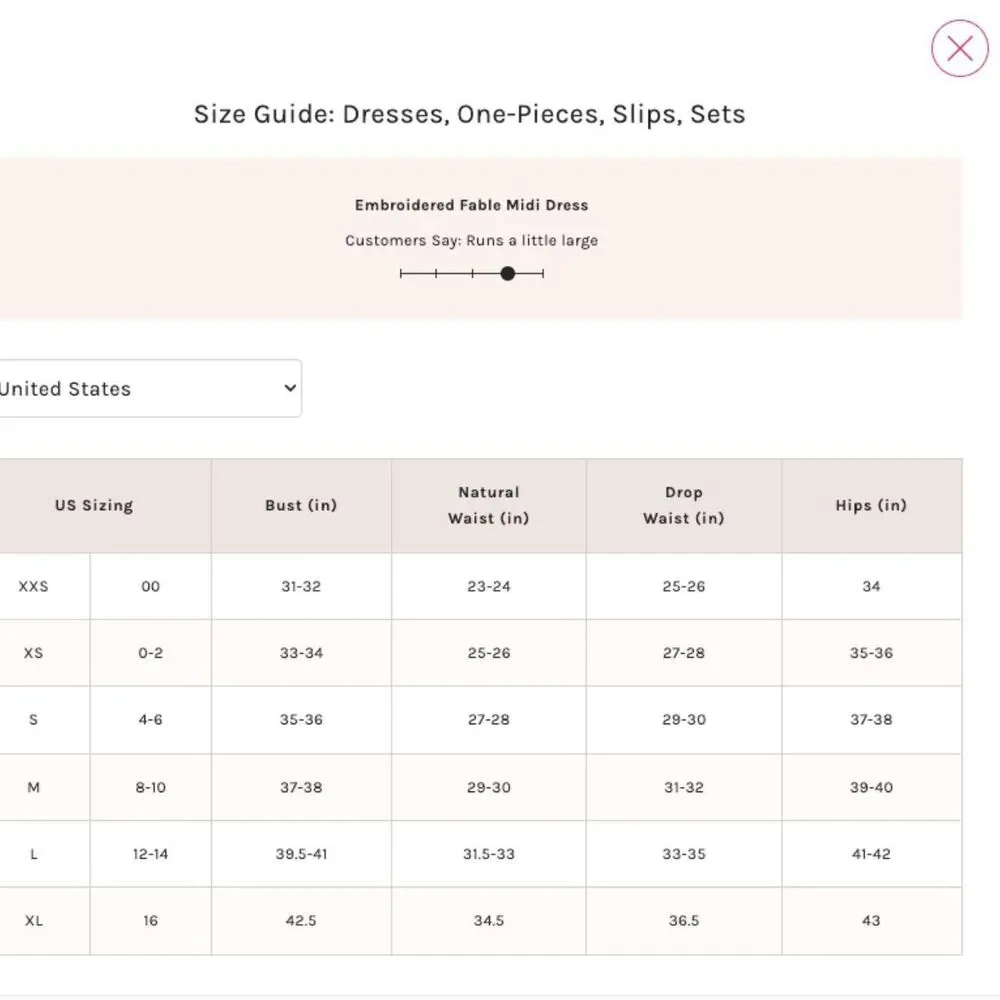Viewport: 1000px width, 1000px height.
Task: Click the "Hips (in)" column header
Action: pyautogui.click(x=871, y=505)
